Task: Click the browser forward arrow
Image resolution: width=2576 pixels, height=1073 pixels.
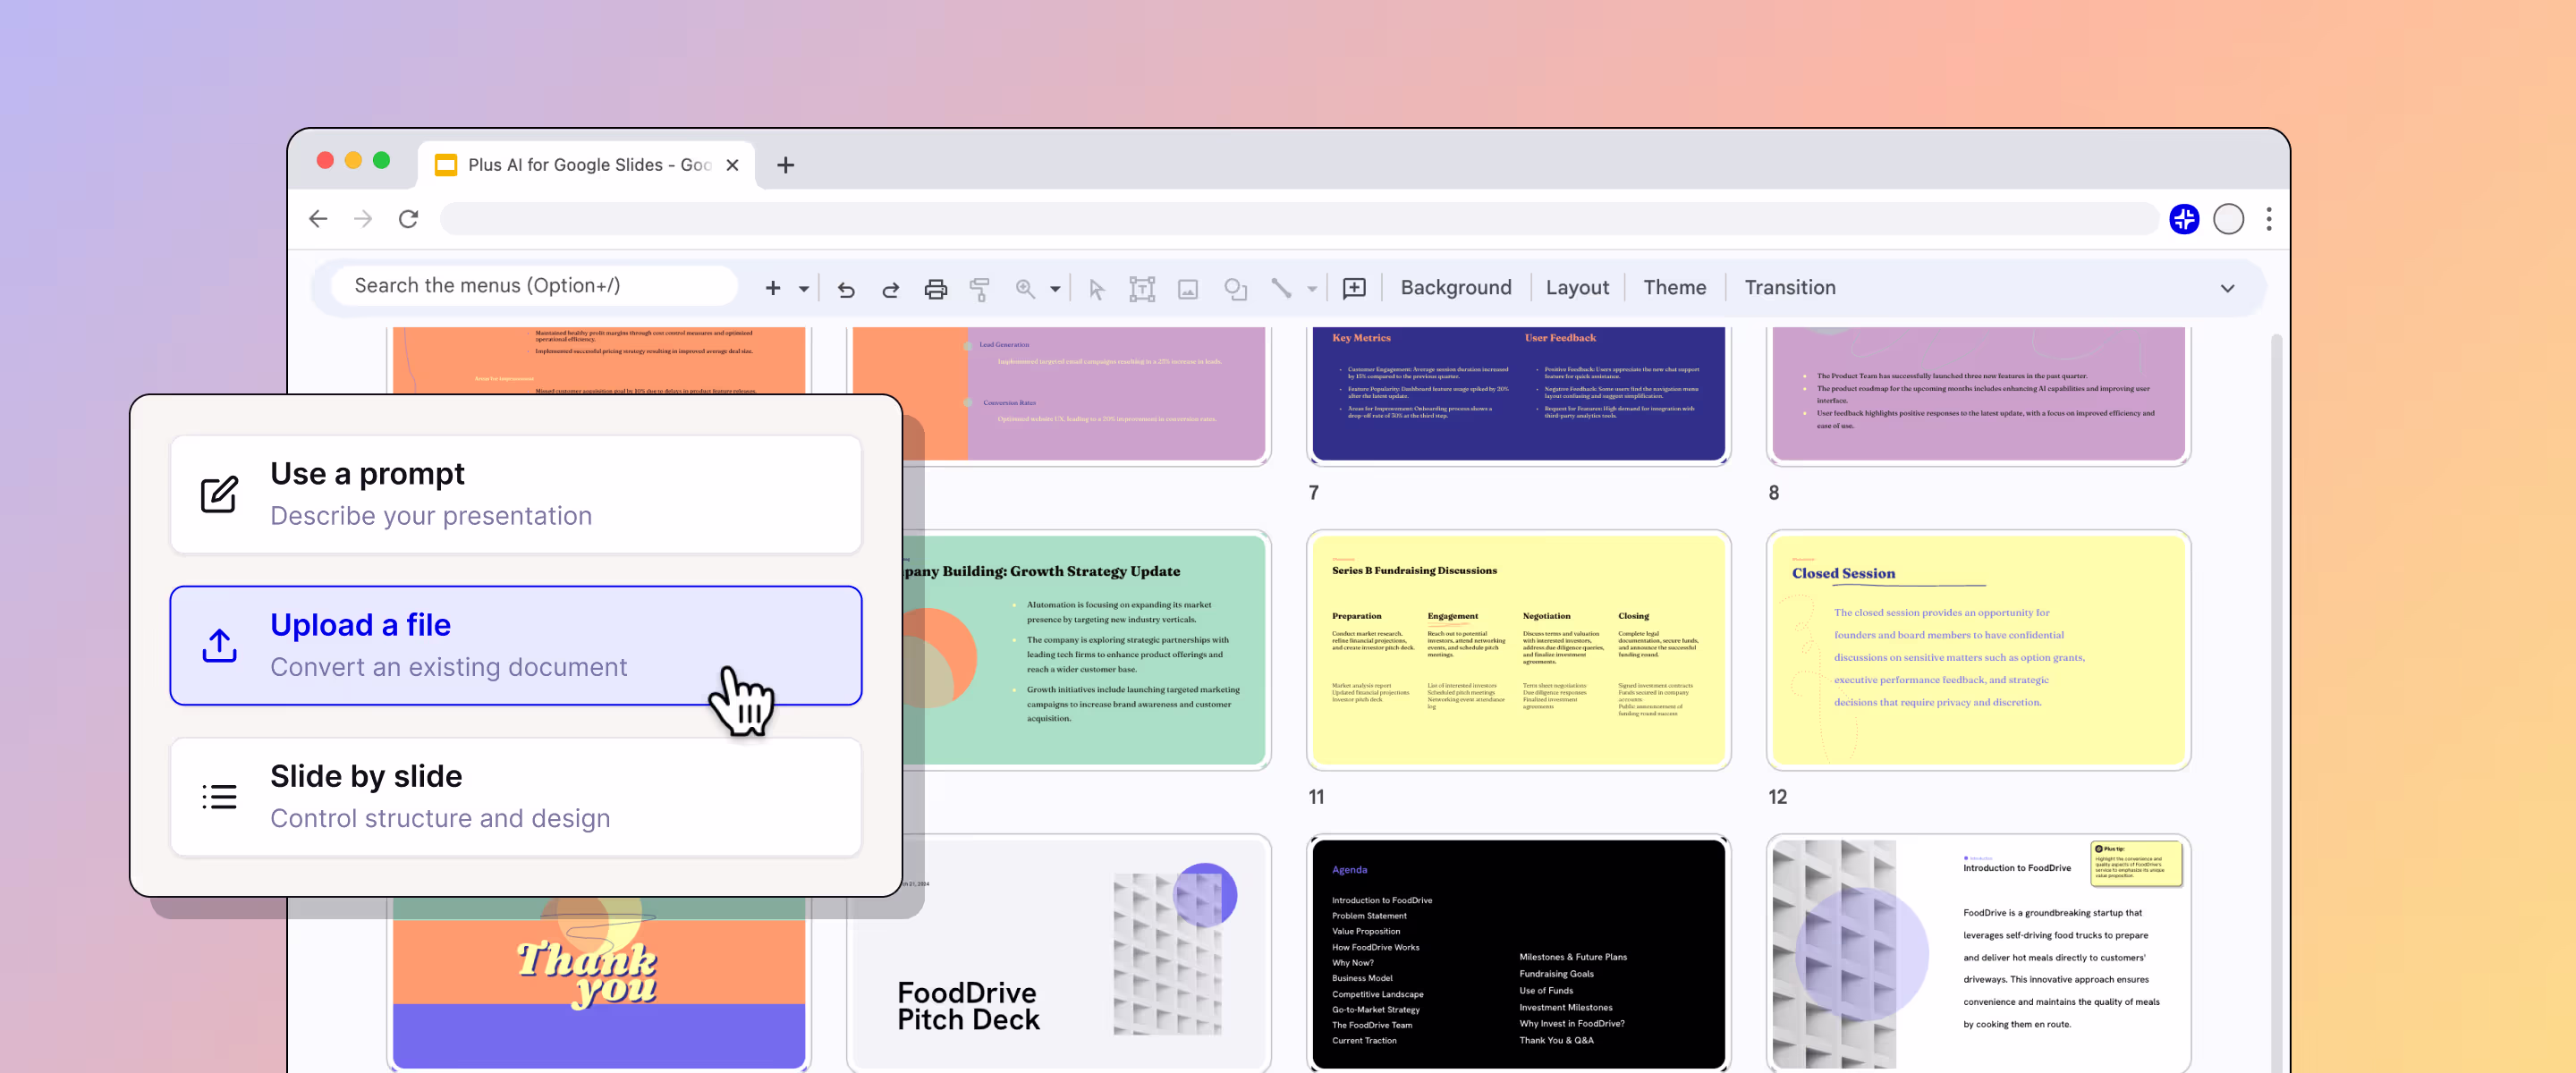Action: [x=363, y=219]
